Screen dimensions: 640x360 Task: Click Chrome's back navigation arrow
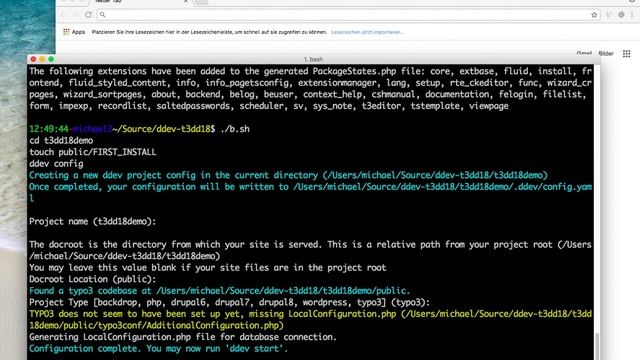(x=63, y=15)
